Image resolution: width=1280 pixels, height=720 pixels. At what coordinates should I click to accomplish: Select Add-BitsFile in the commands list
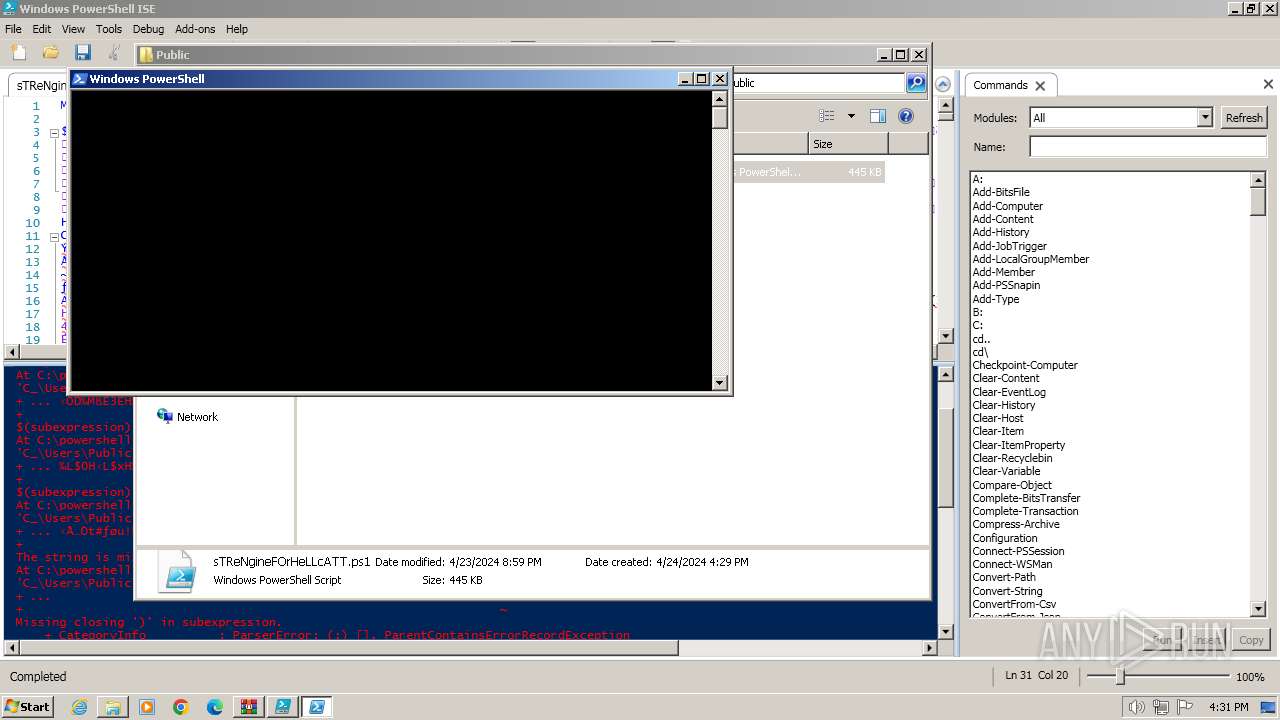point(1000,192)
